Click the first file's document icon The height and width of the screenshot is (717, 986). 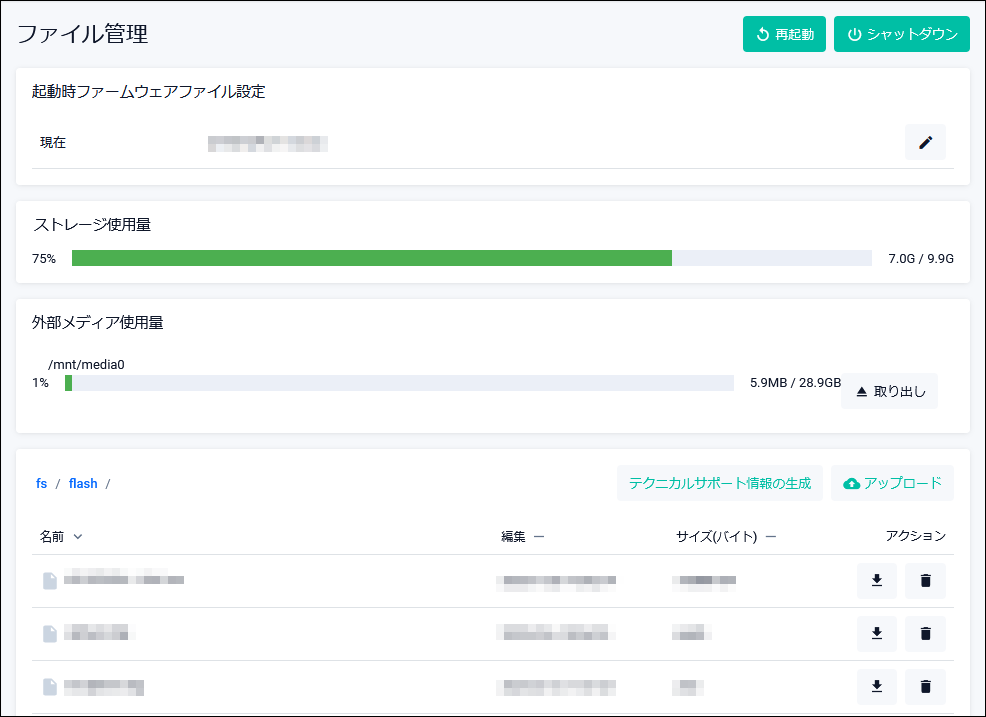click(50, 581)
